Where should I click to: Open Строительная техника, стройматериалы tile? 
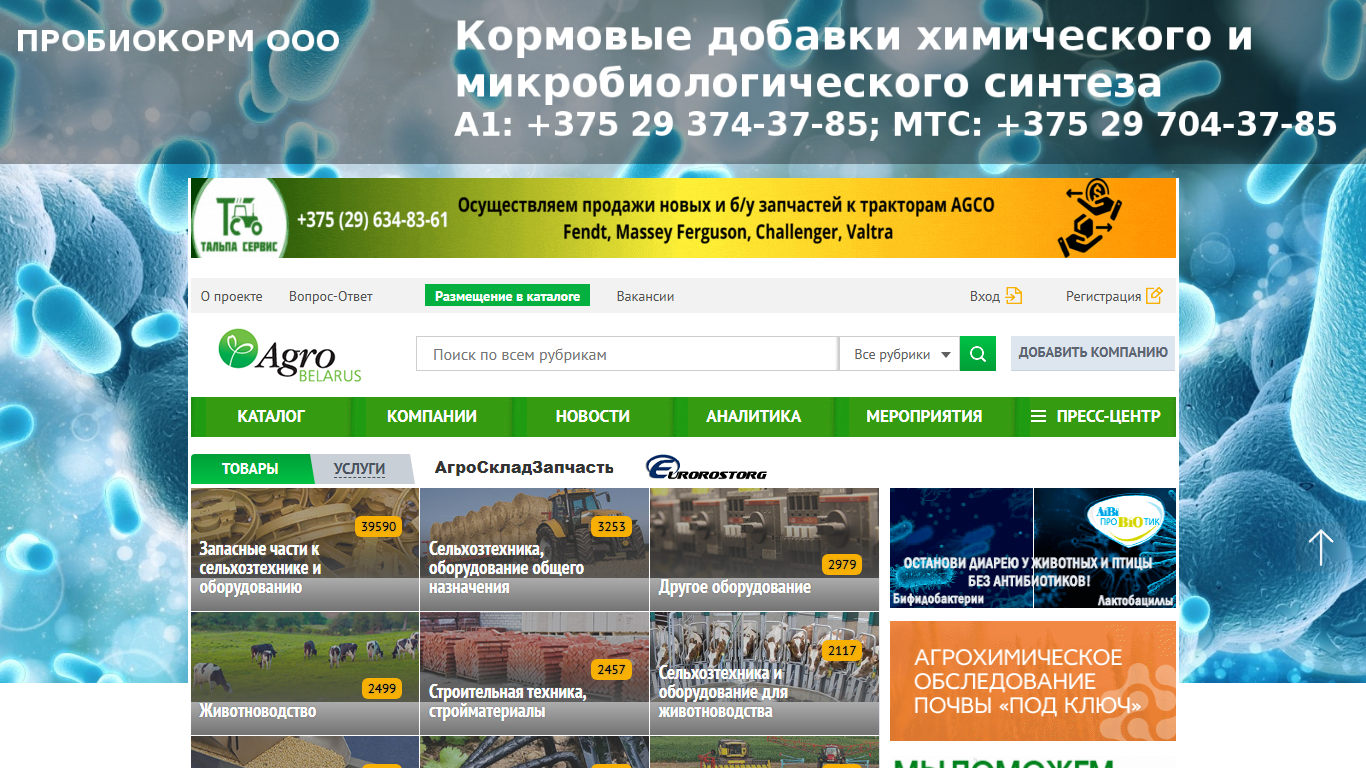pyautogui.click(x=534, y=673)
